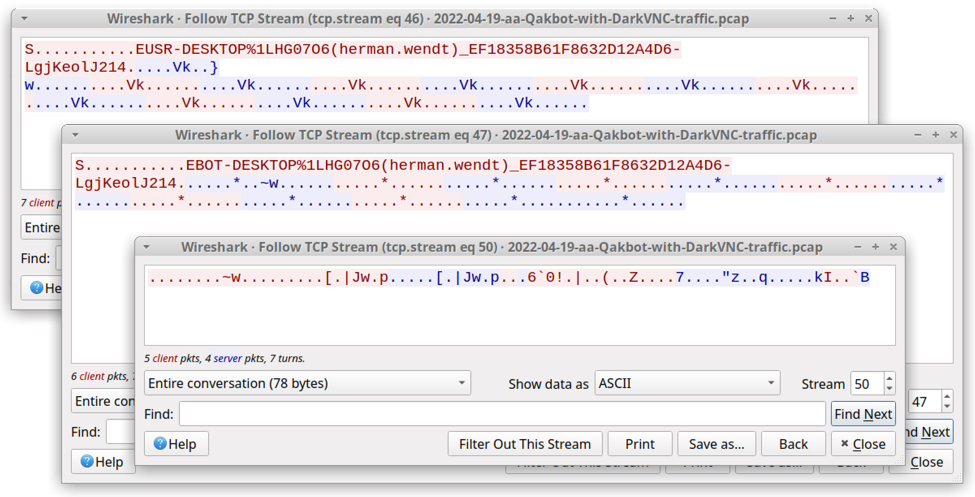Open the stream 50 window menu arrow

pyautogui.click(x=146, y=247)
